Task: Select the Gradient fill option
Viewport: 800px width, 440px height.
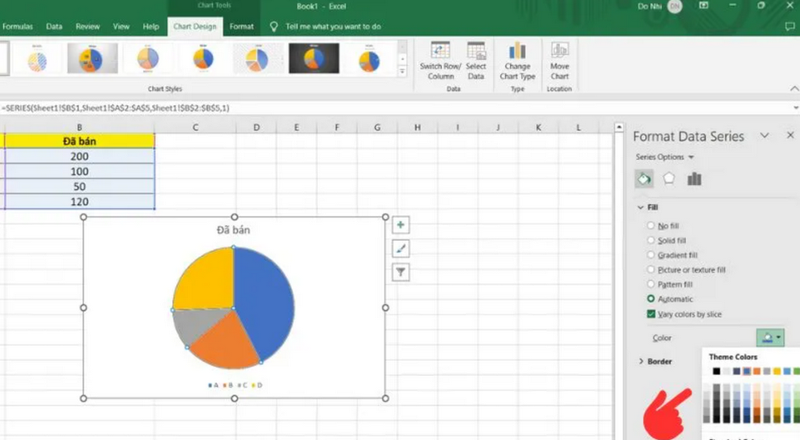Action: (x=651, y=255)
